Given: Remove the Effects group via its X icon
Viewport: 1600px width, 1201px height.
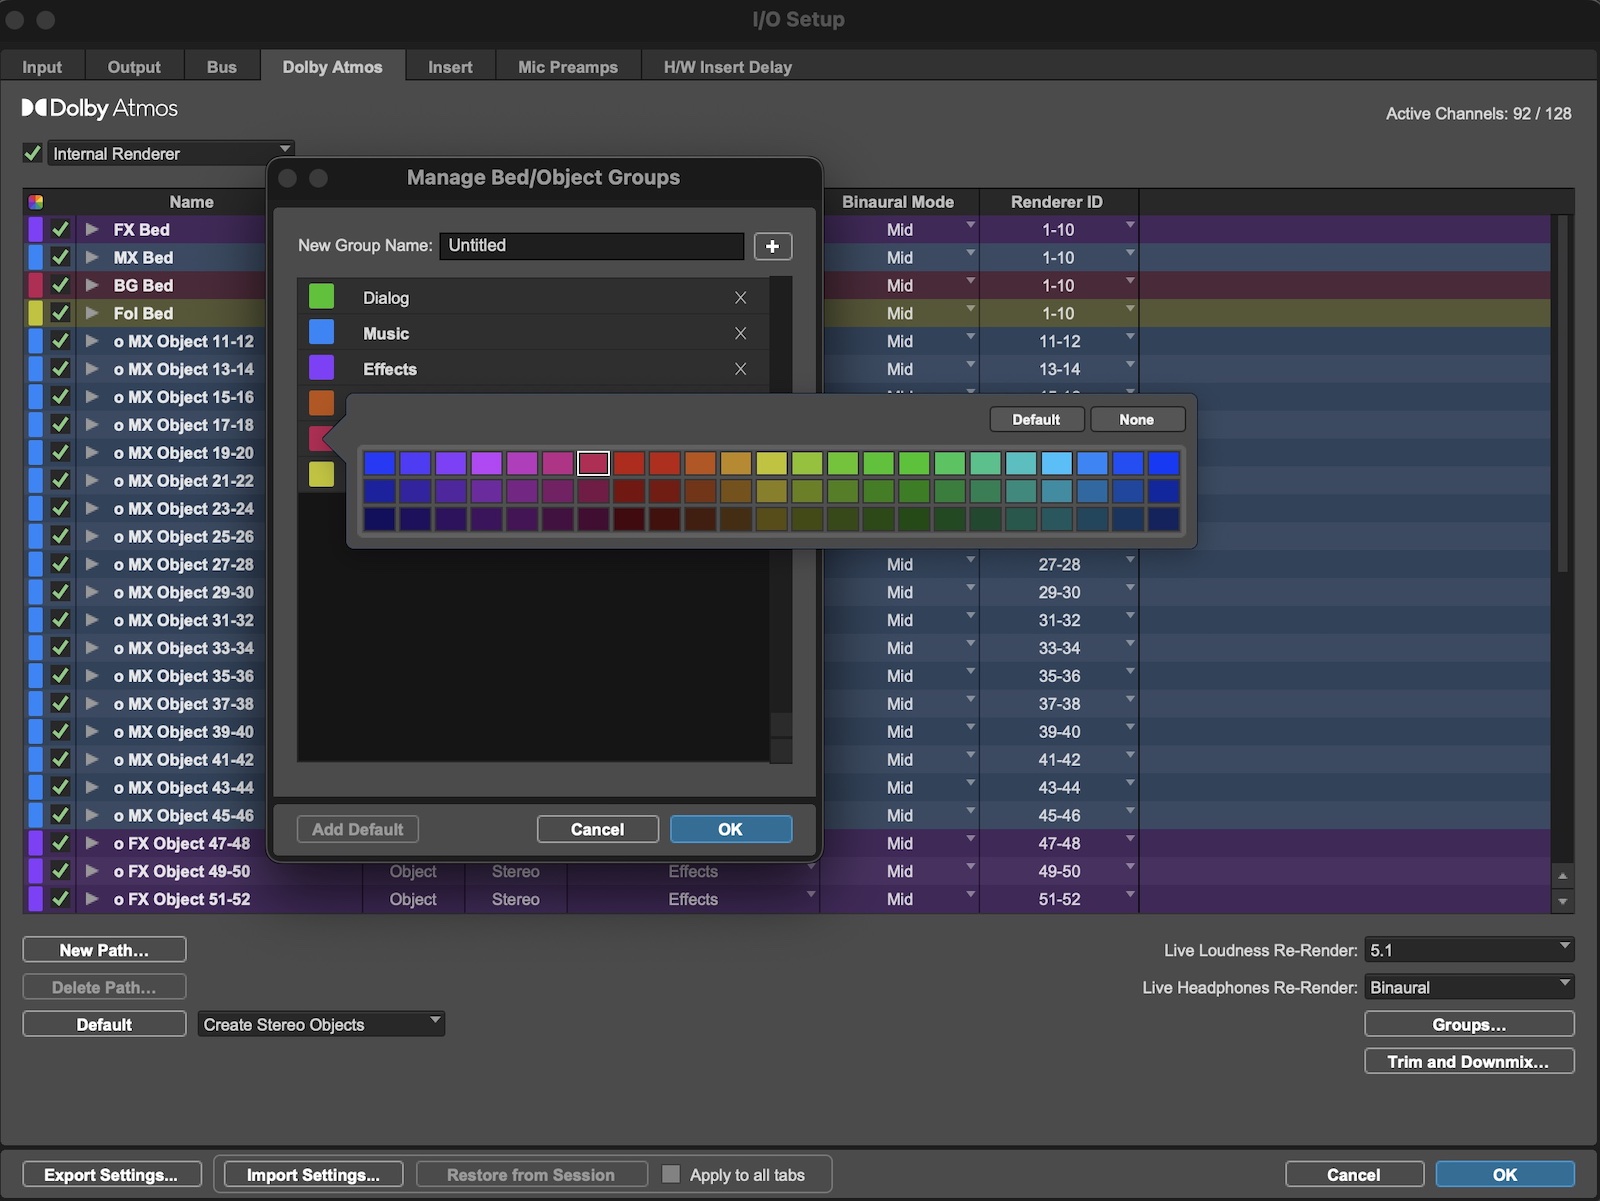Looking at the screenshot, I should 740,369.
